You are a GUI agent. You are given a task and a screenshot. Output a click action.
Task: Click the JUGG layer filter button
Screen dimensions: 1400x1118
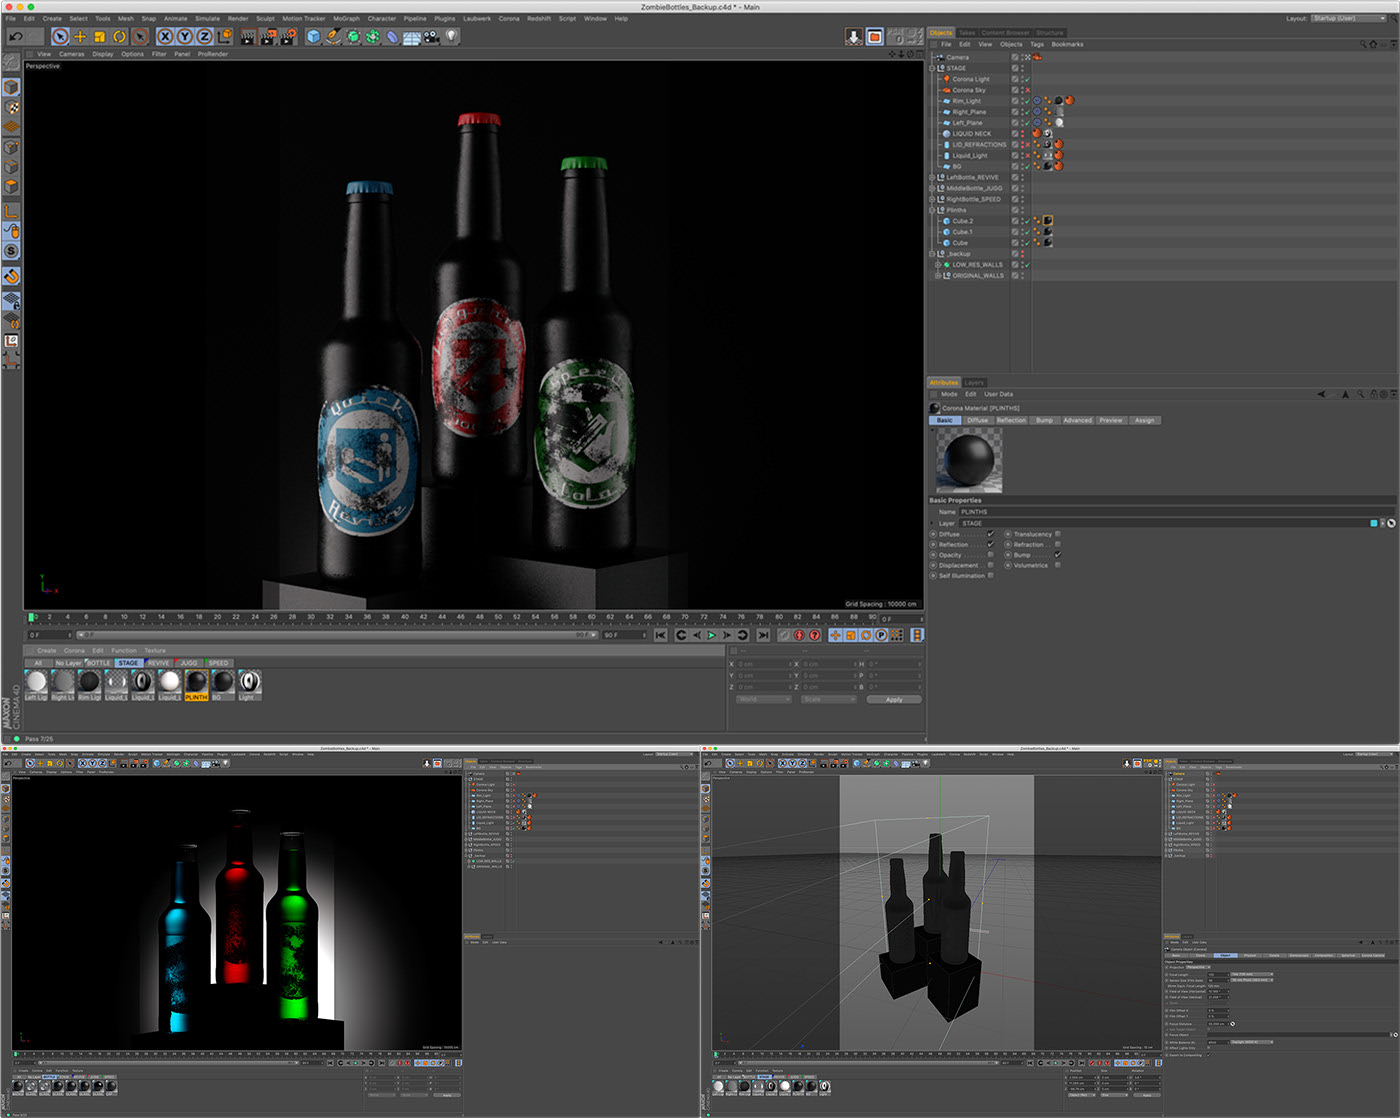point(188,662)
